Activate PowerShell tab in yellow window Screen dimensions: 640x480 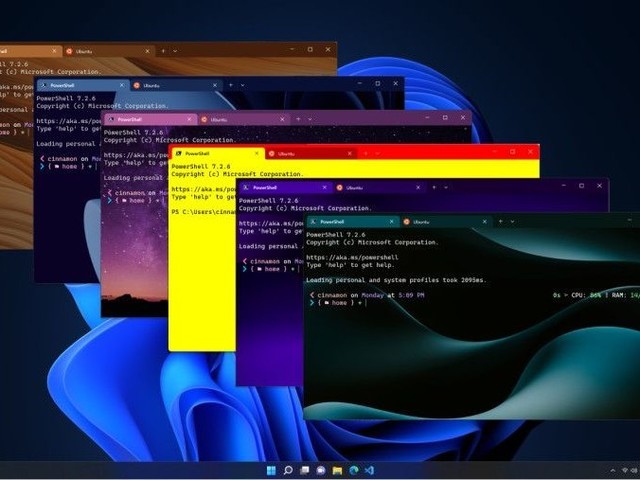(x=217, y=153)
